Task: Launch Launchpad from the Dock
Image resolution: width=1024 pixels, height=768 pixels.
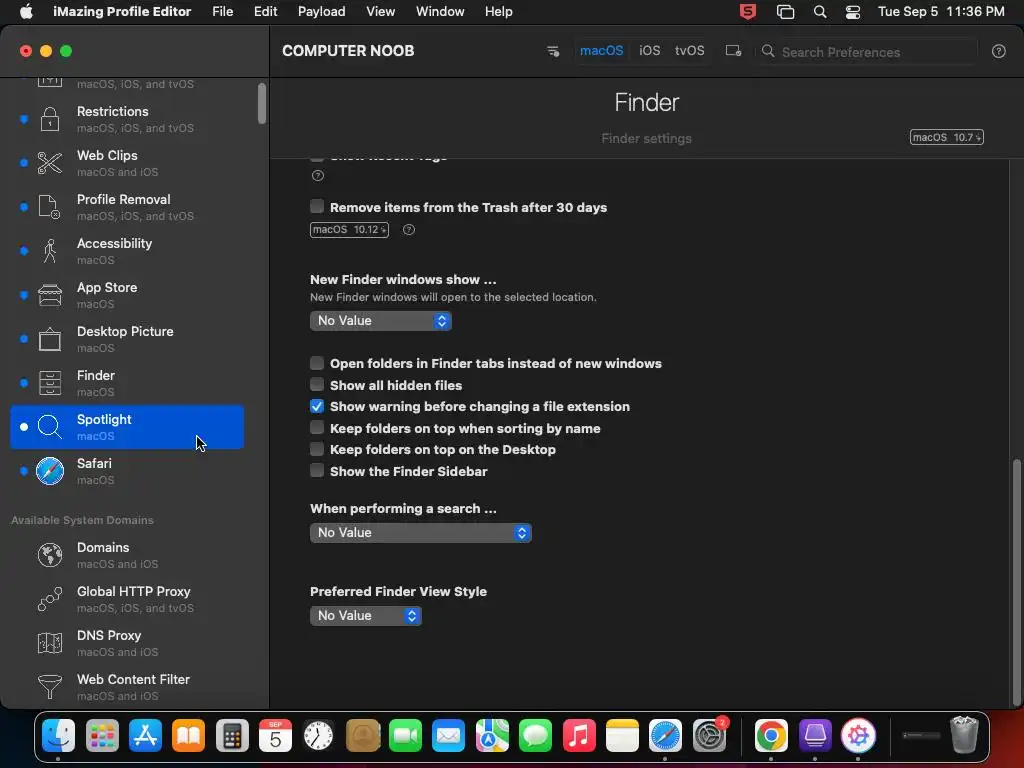Action: coord(102,736)
